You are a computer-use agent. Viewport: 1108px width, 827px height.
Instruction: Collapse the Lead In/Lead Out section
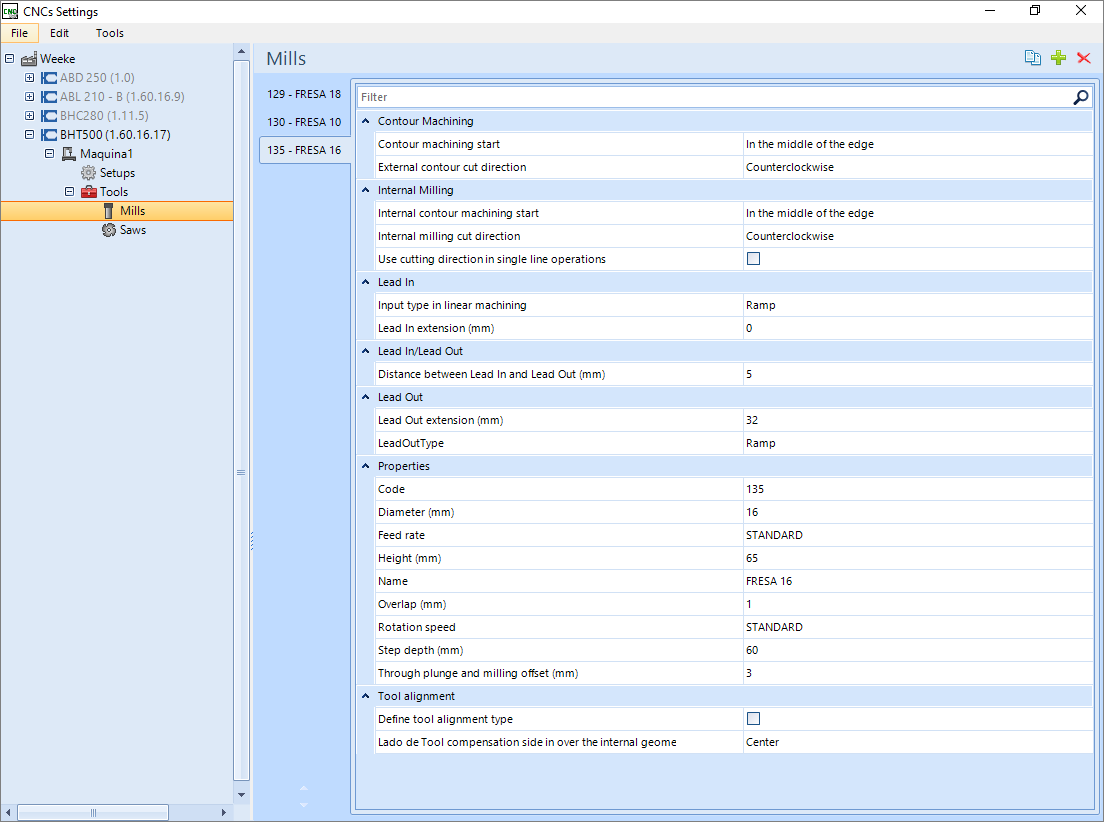(x=367, y=352)
